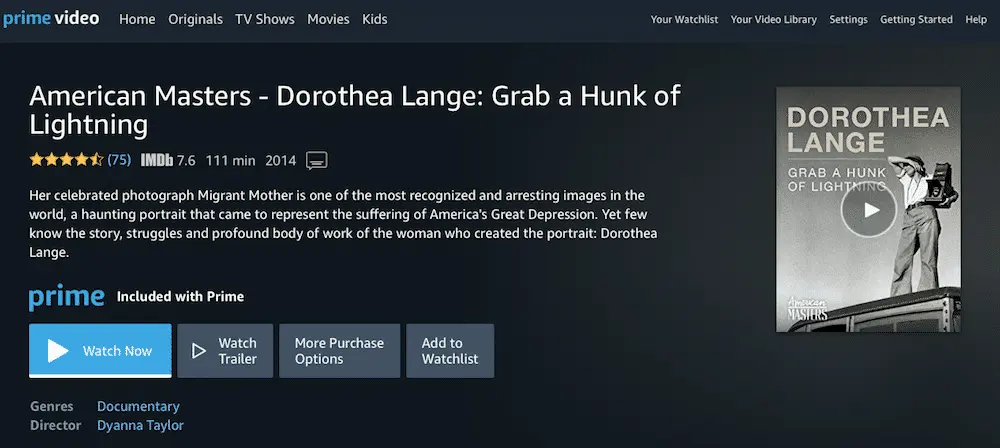Click the Watch Now button
The width and height of the screenshot is (1000, 448).
coord(100,350)
